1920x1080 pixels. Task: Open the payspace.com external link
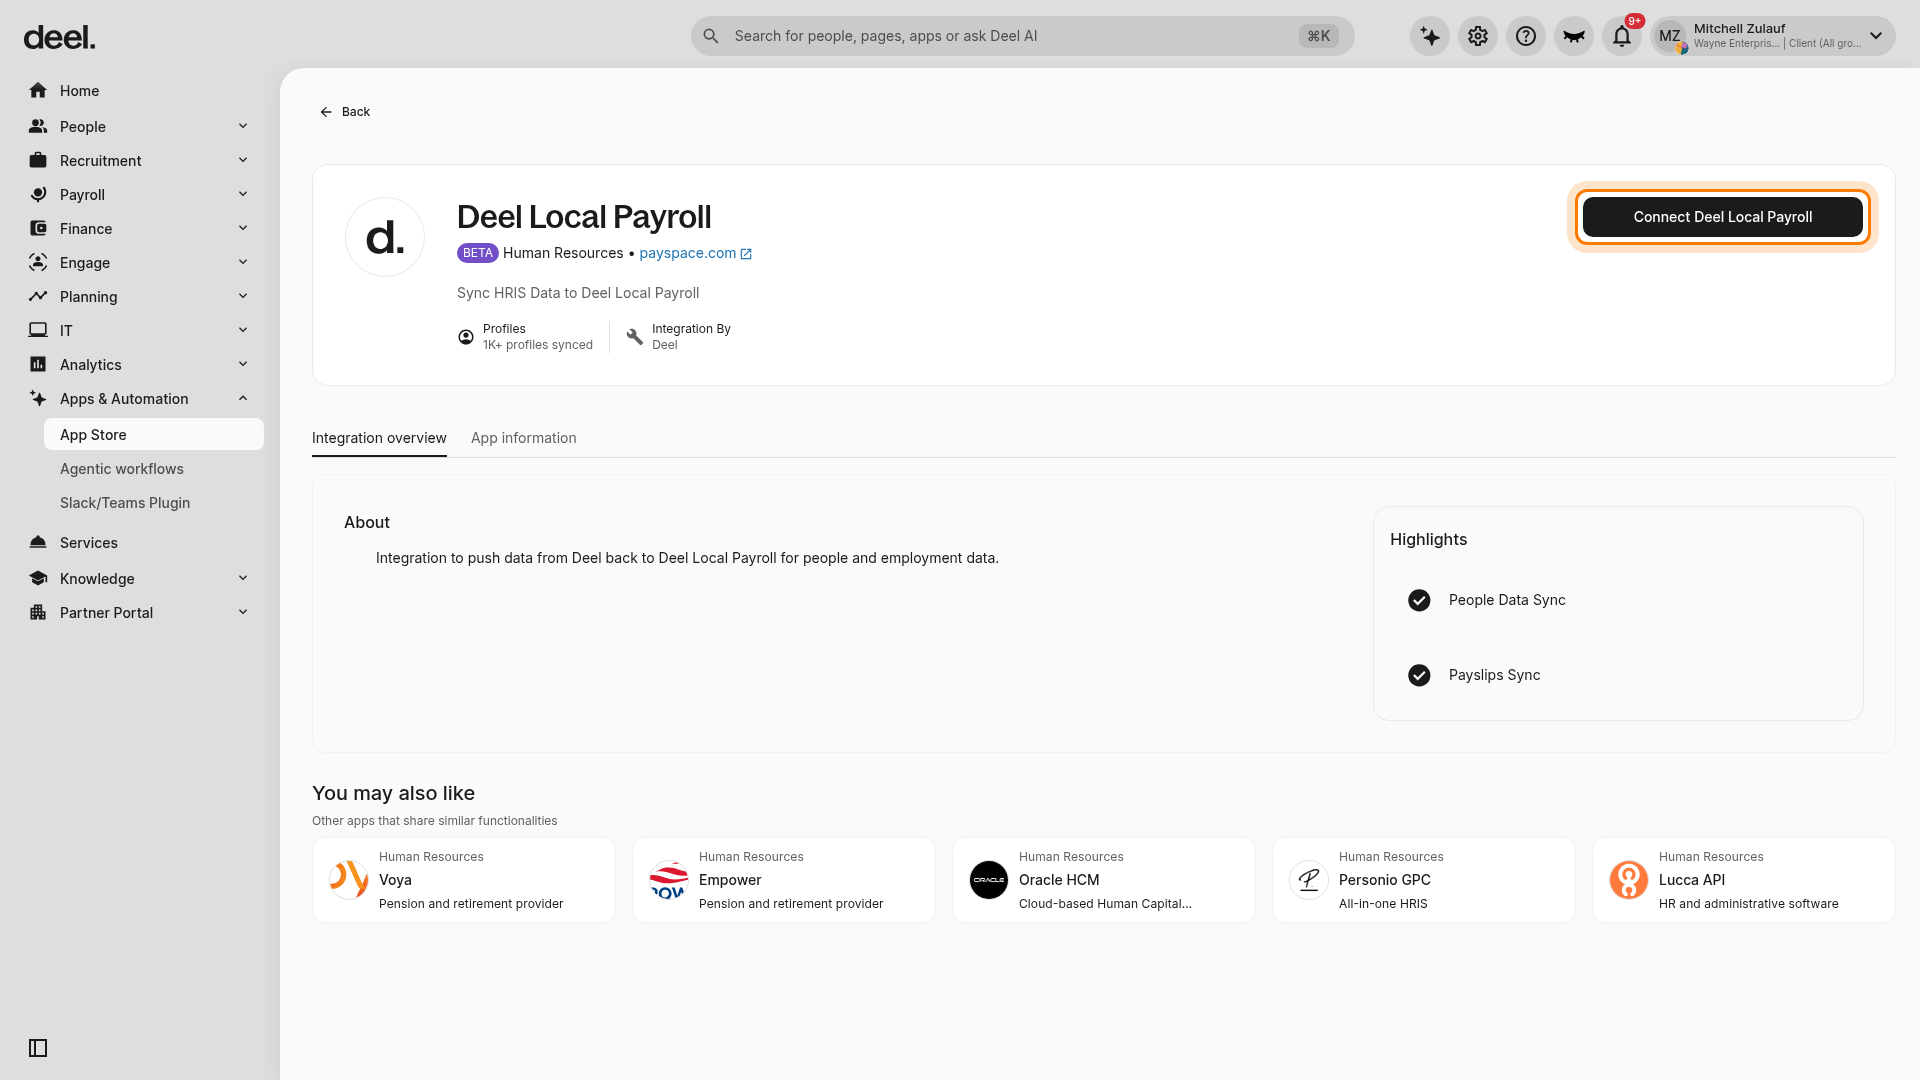point(696,254)
